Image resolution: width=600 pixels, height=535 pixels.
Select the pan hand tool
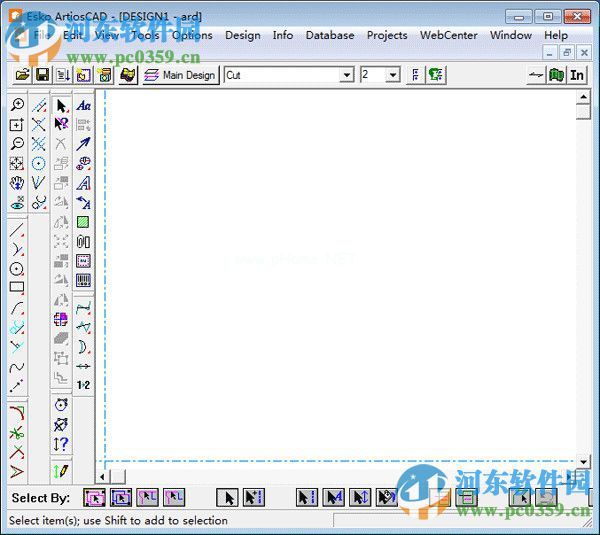[x=17, y=183]
